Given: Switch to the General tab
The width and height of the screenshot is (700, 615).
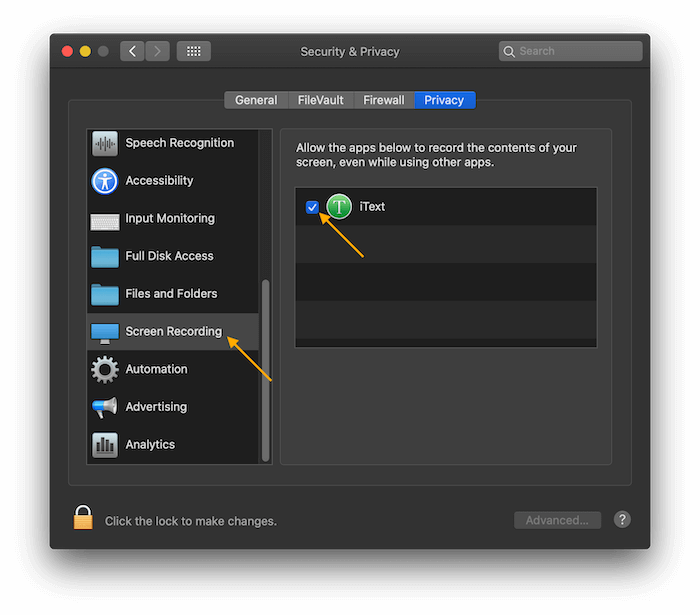Looking at the screenshot, I should [x=256, y=100].
